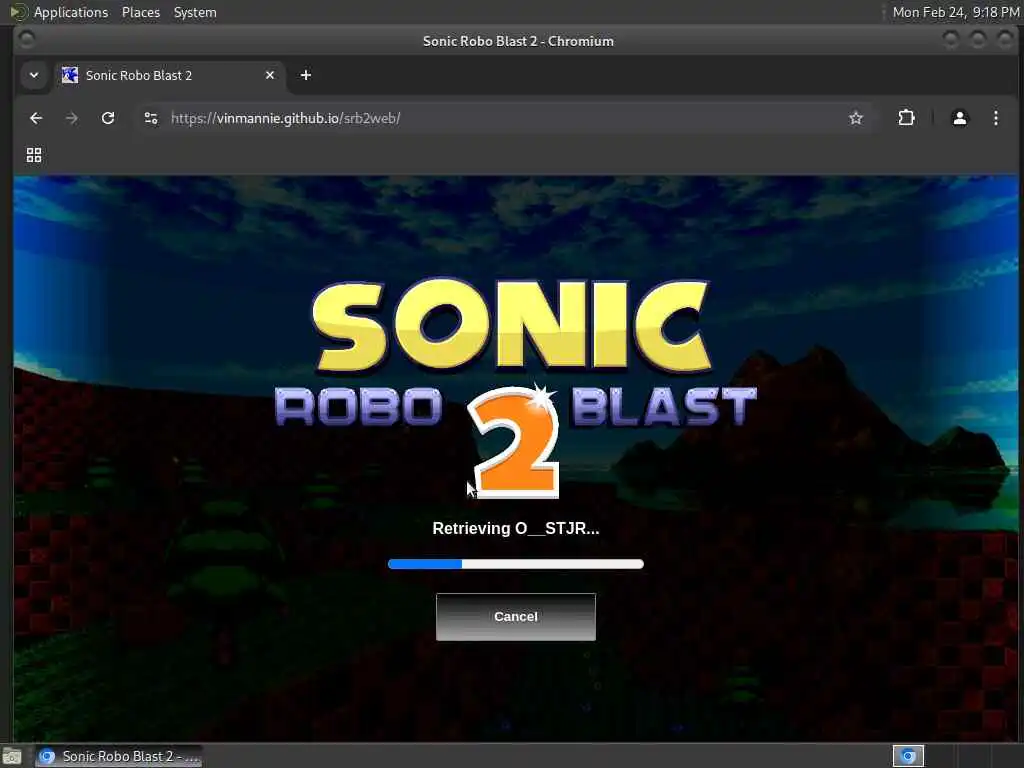Open the Applications menu
This screenshot has height=768, width=1024.
71,12
